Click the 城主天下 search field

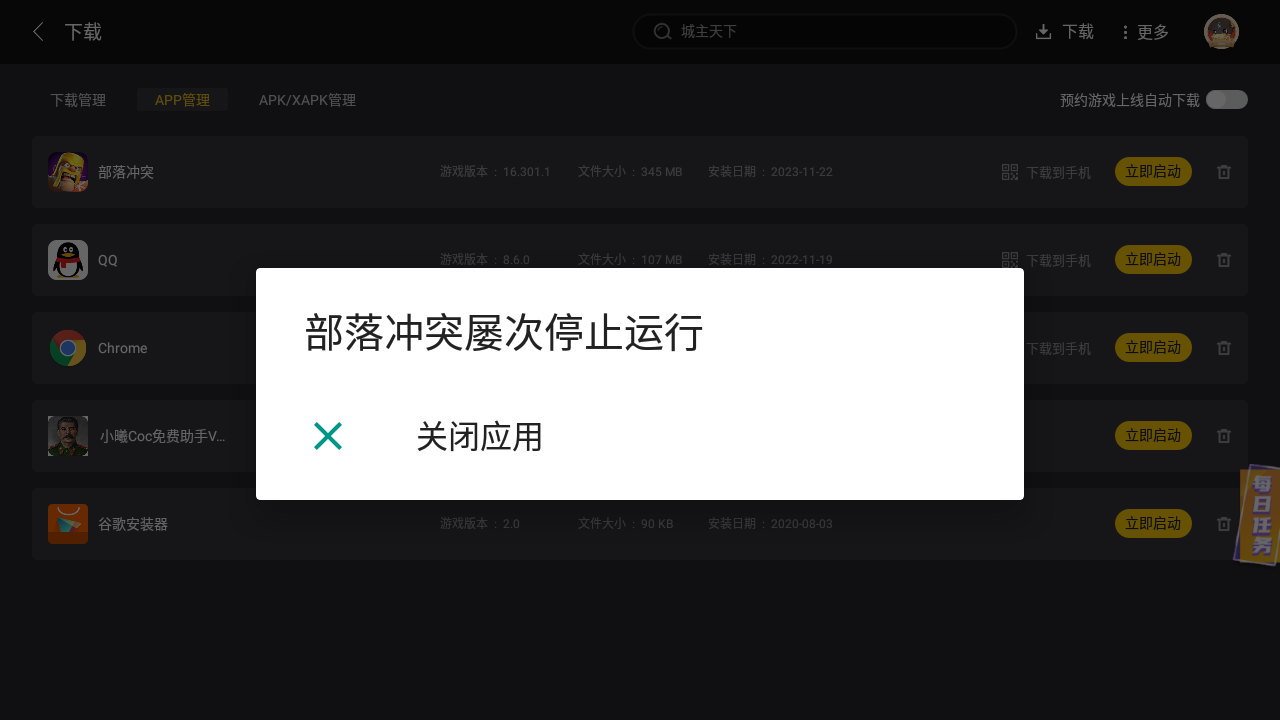(825, 32)
